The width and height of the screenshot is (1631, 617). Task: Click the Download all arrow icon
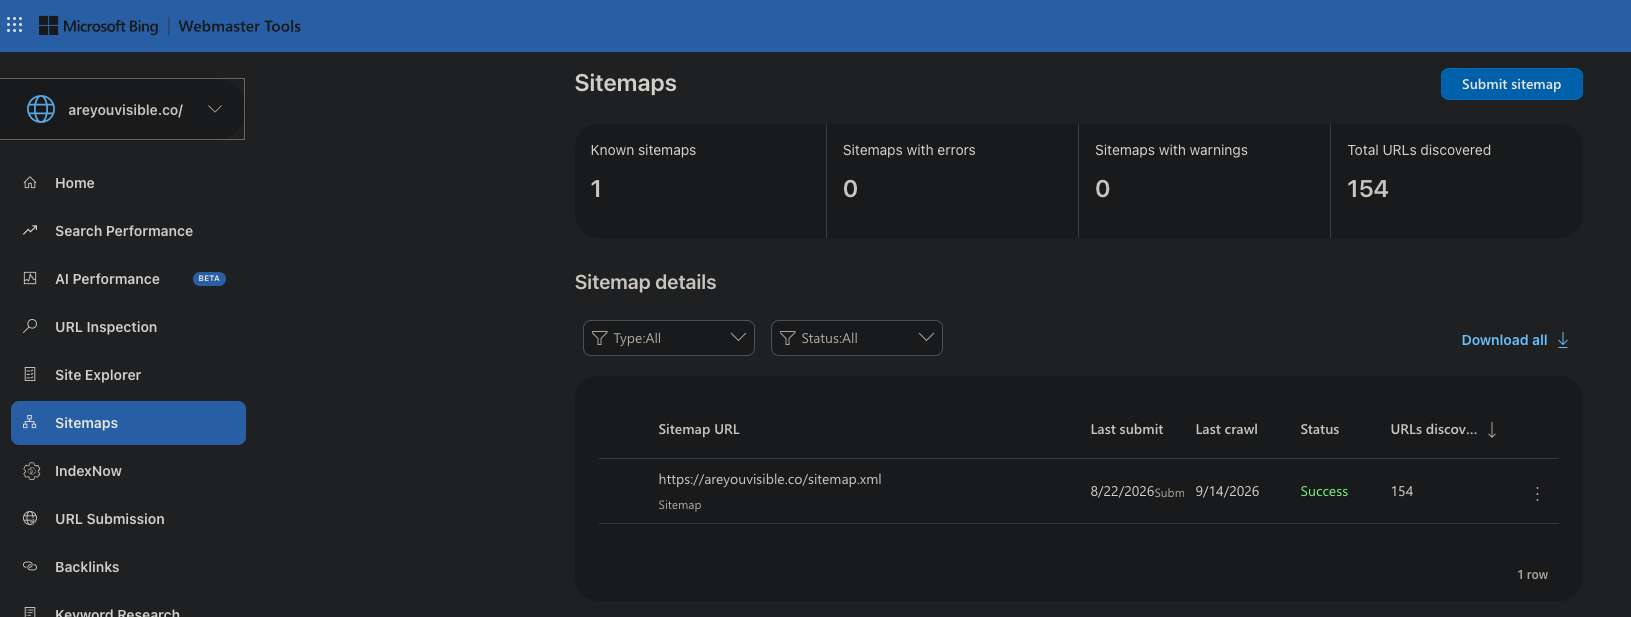coord(1563,340)
